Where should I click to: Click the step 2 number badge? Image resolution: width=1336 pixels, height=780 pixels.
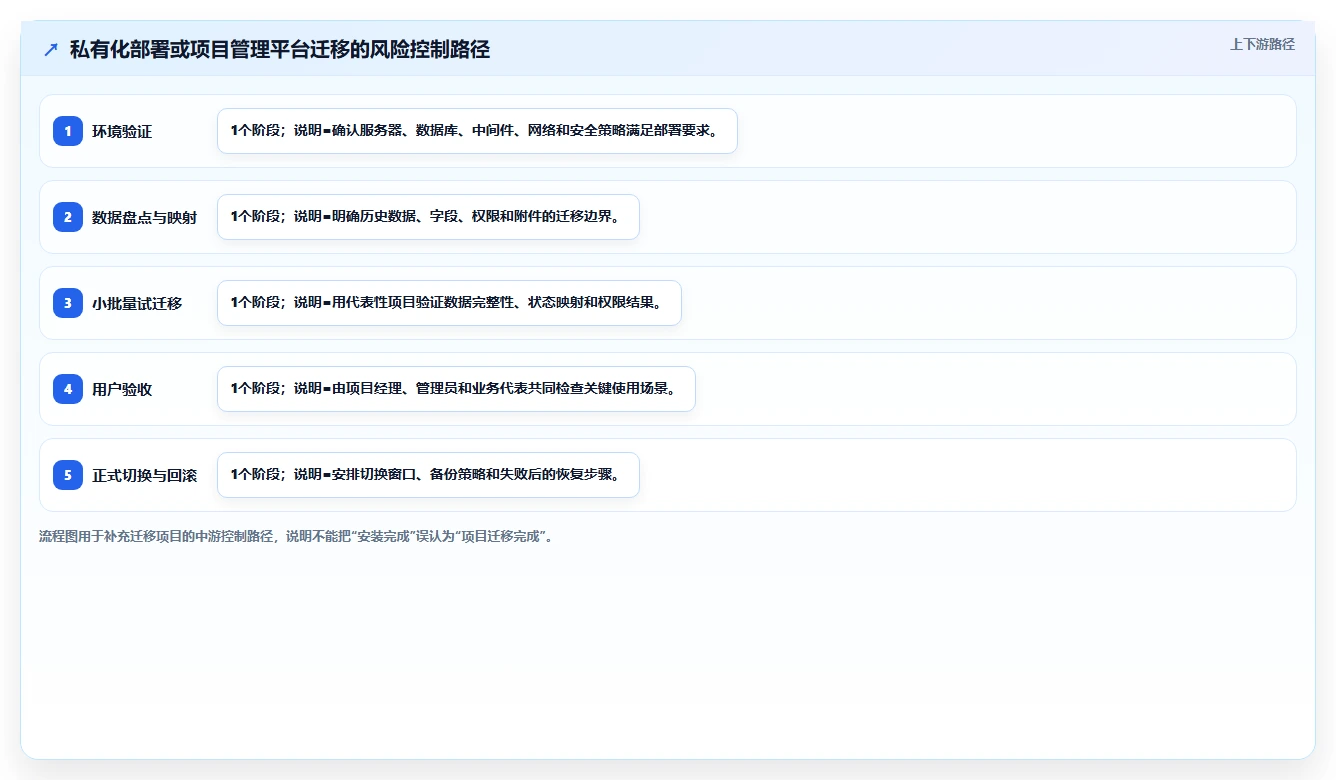(68, 217)
